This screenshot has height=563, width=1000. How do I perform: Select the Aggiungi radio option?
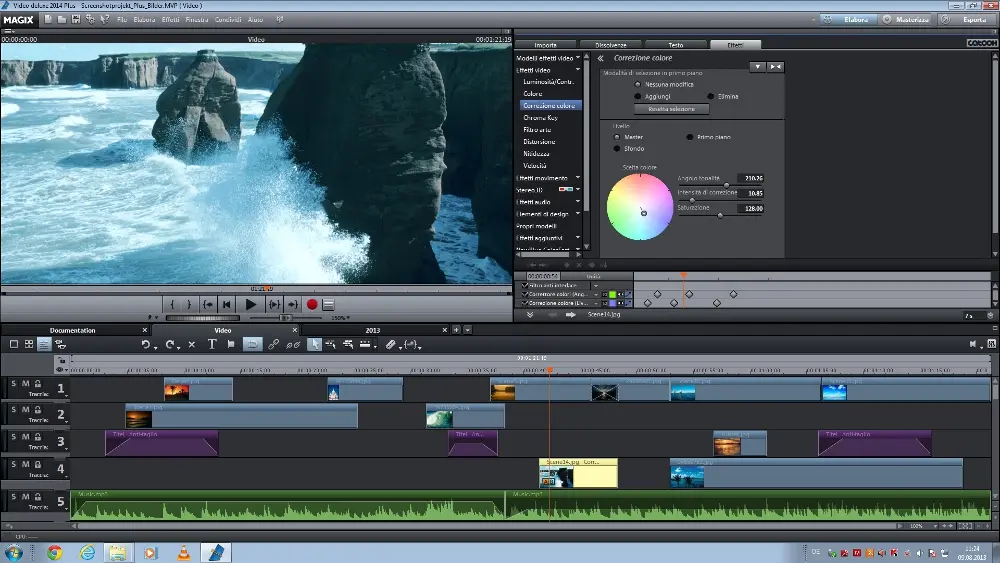pos(638,96)
